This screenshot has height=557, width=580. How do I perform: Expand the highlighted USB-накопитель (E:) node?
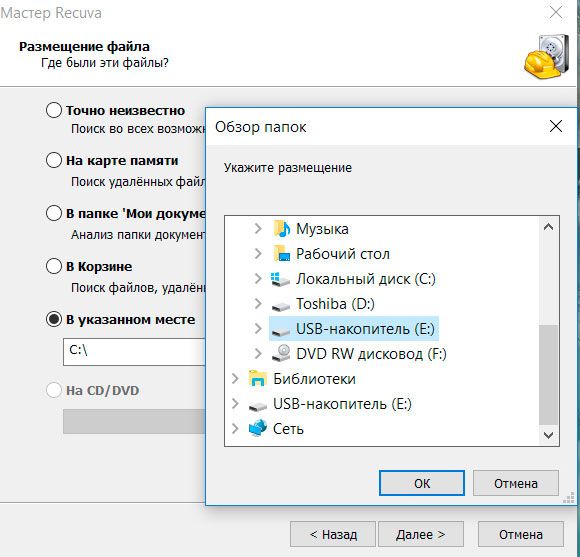coord(258,328)
